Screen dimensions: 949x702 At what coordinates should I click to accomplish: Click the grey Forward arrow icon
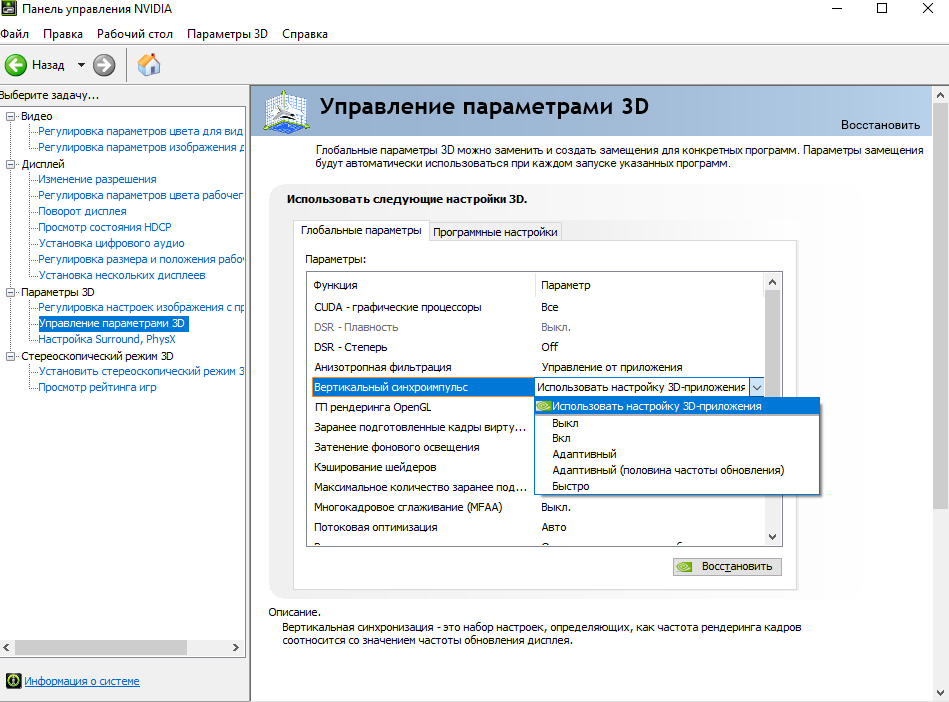pos(104,65)
